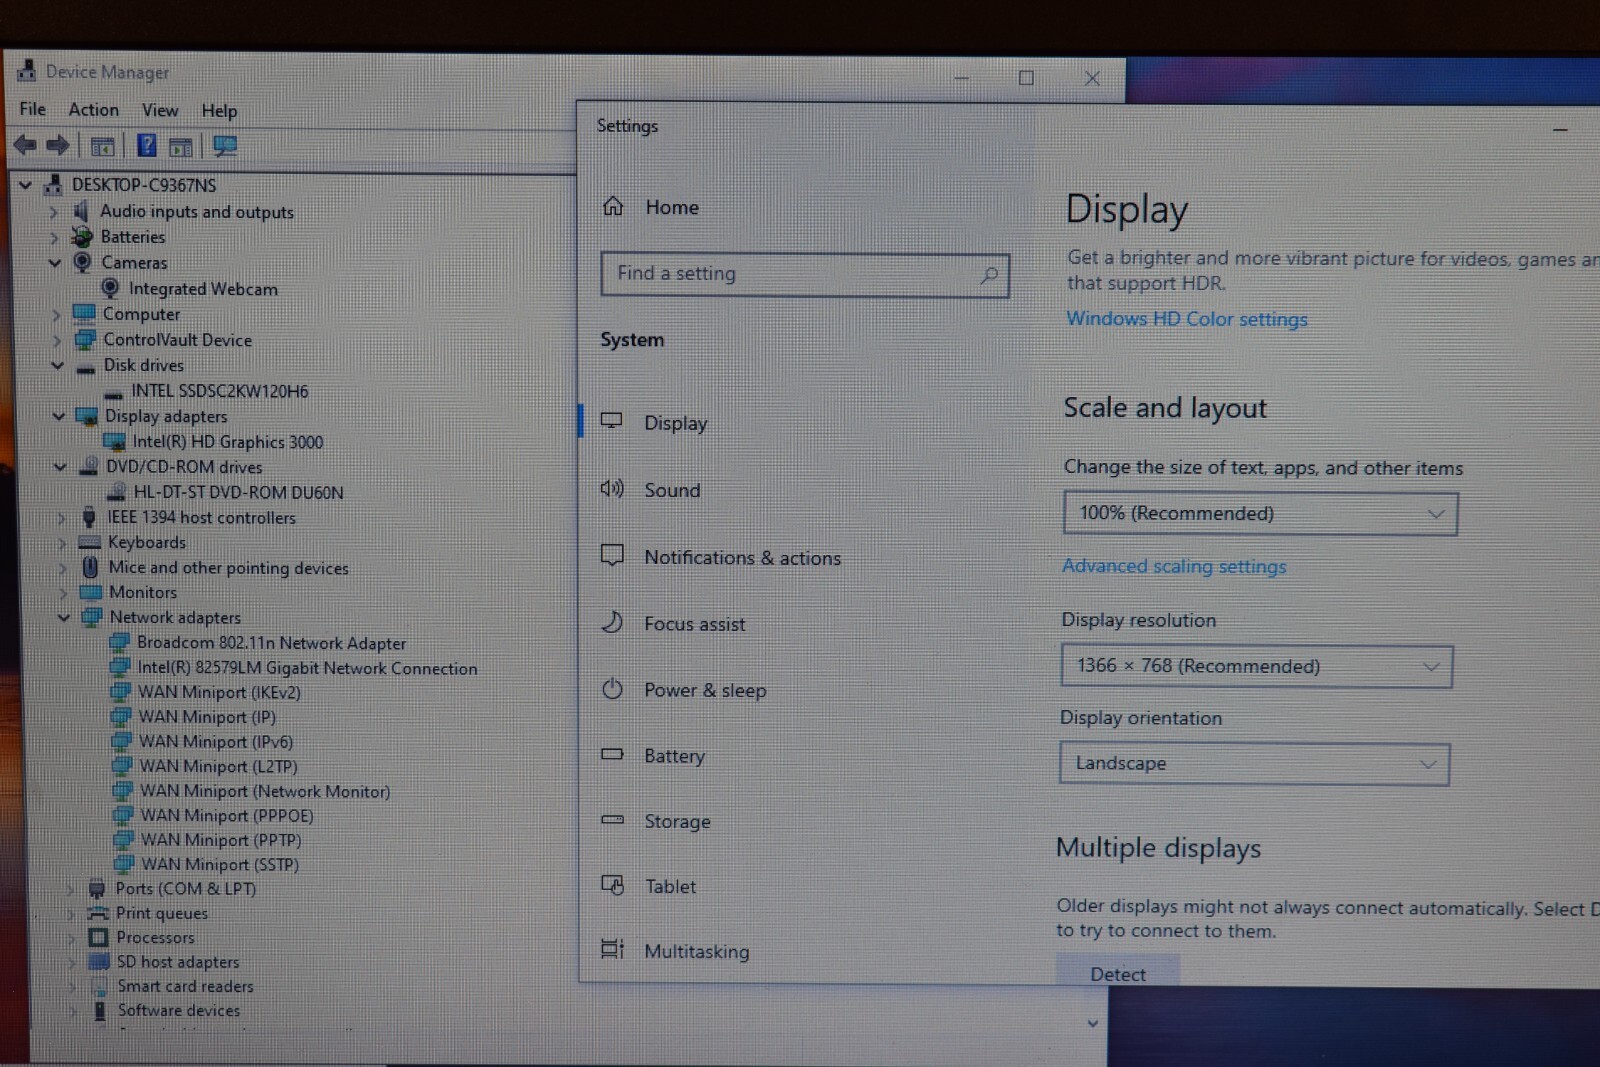Expand the Computer node
1600x1067 pixels.
coord(56,314)
